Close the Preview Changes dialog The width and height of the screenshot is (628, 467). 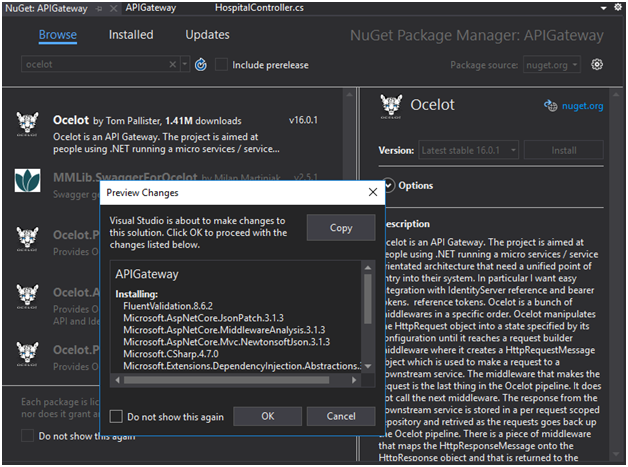coord(373,192)
